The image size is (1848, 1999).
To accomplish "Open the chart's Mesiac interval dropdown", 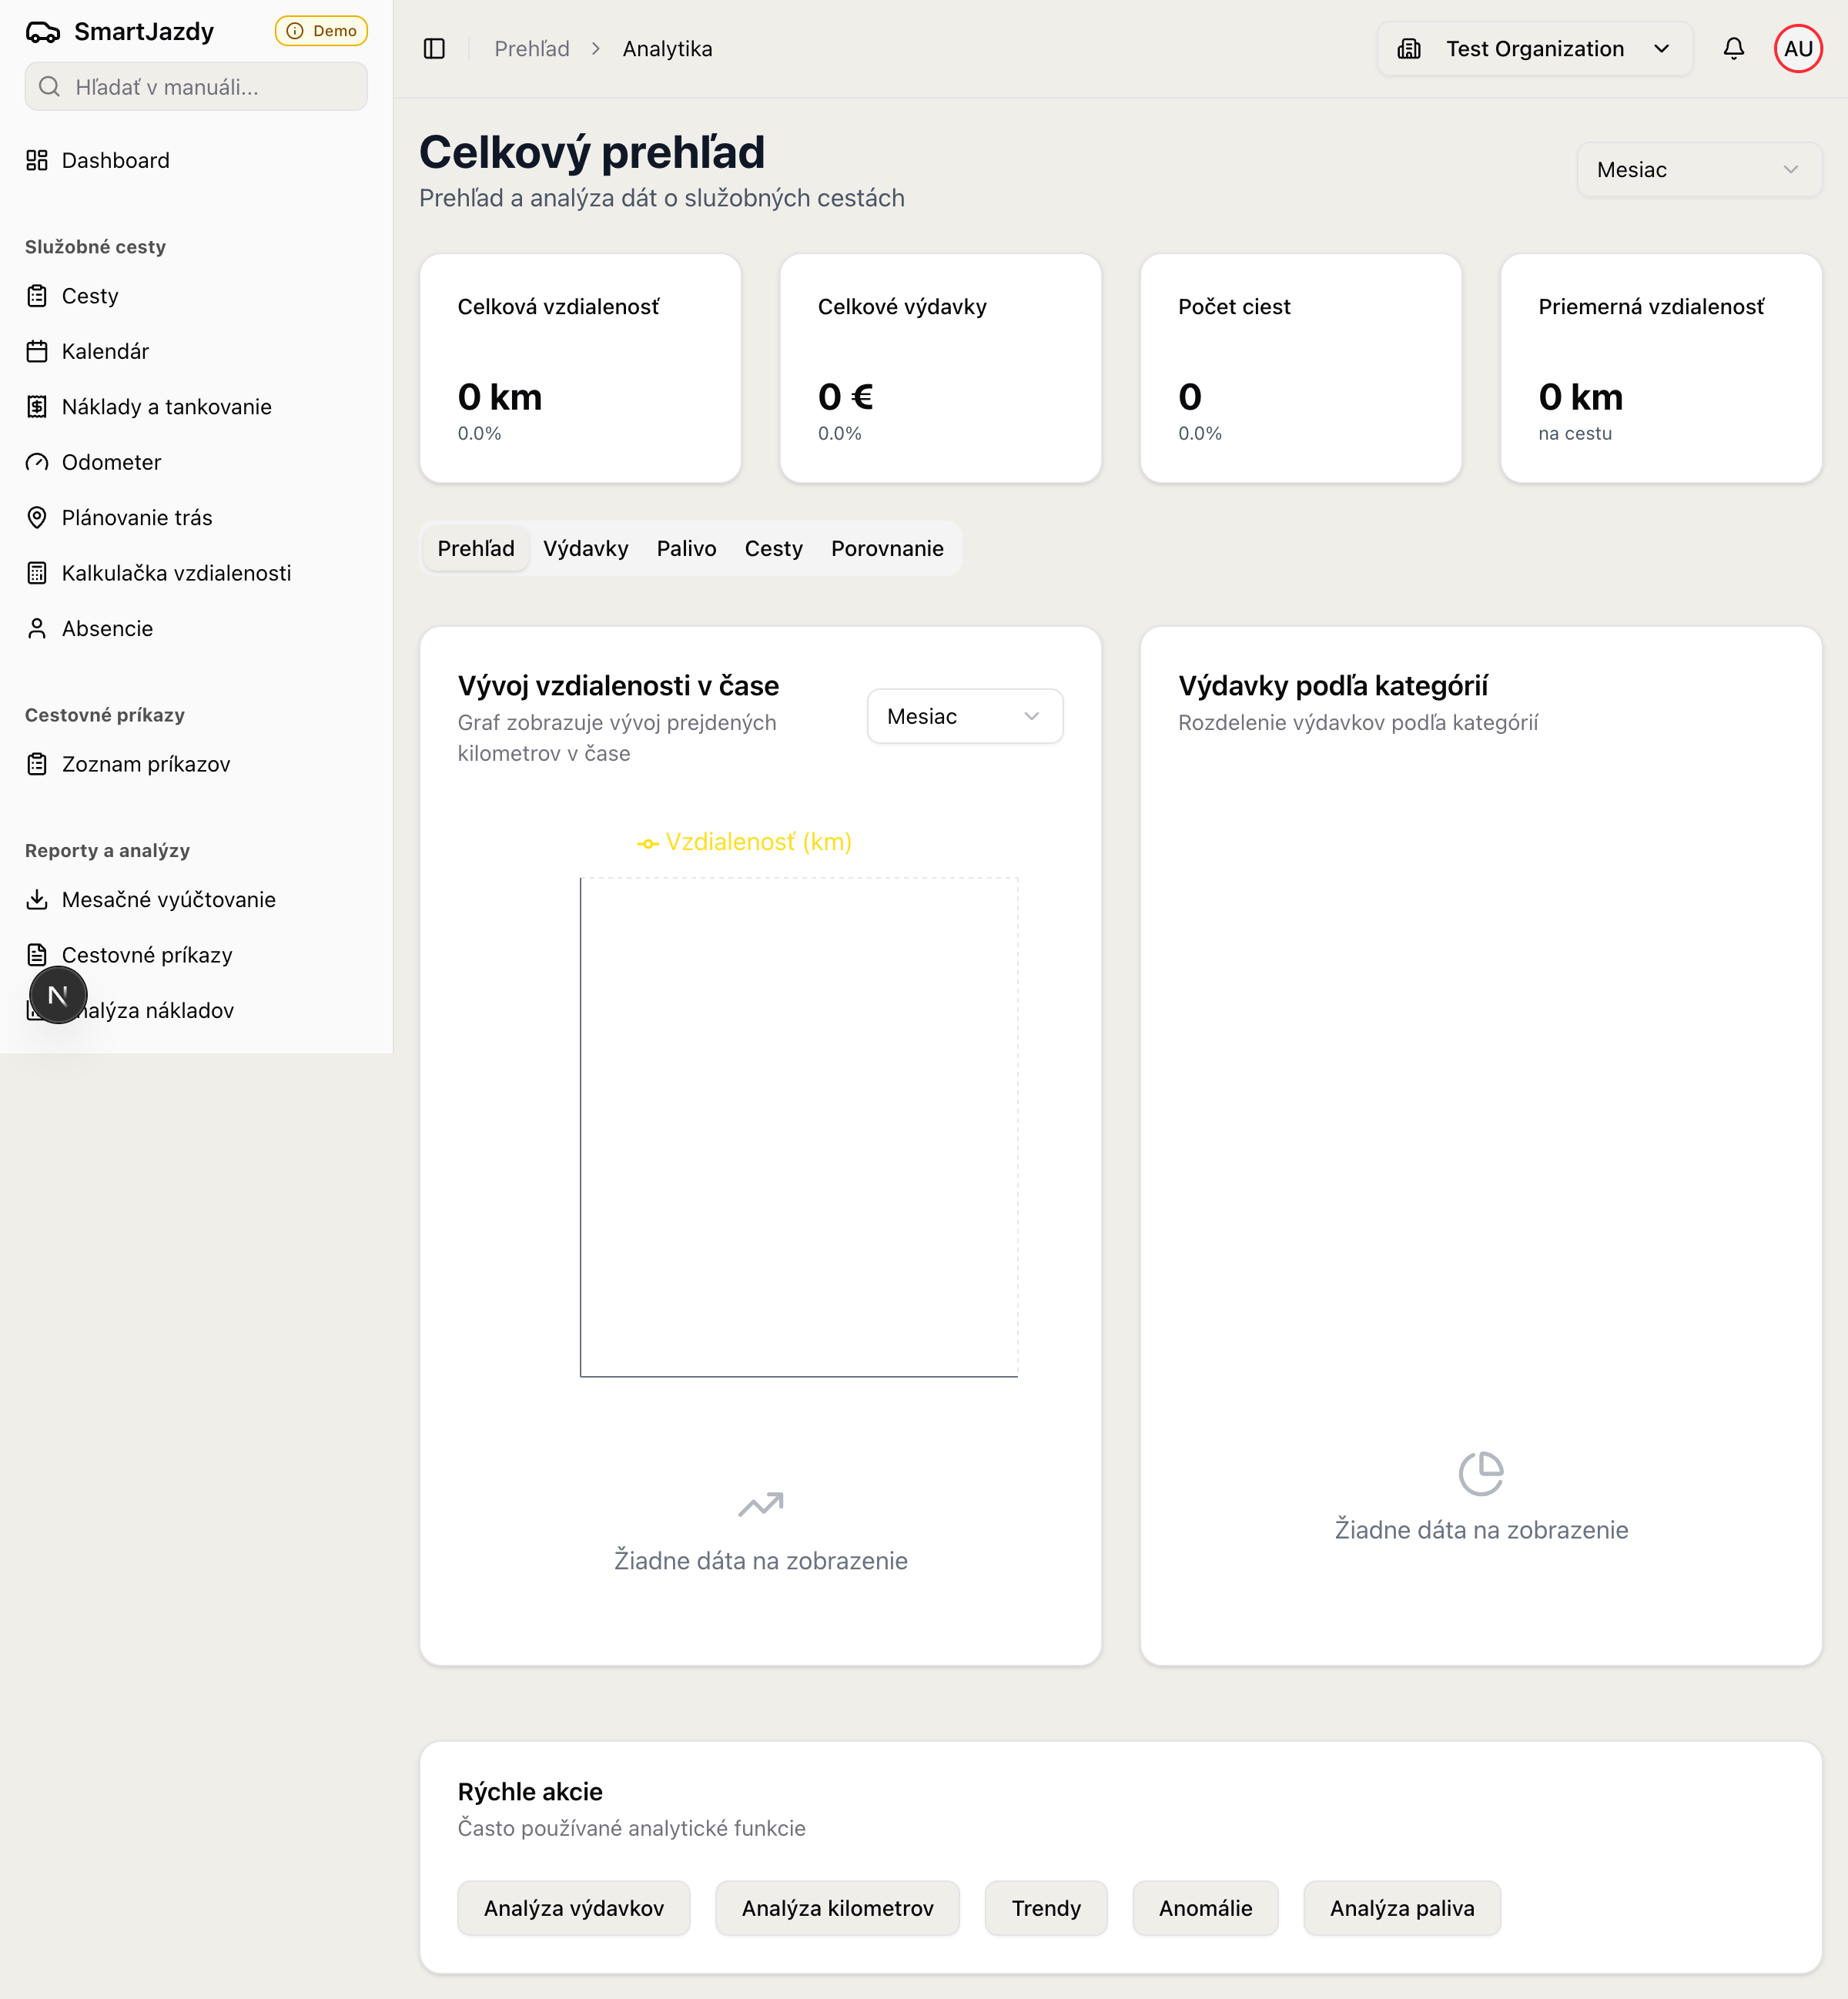I will 964,716.
